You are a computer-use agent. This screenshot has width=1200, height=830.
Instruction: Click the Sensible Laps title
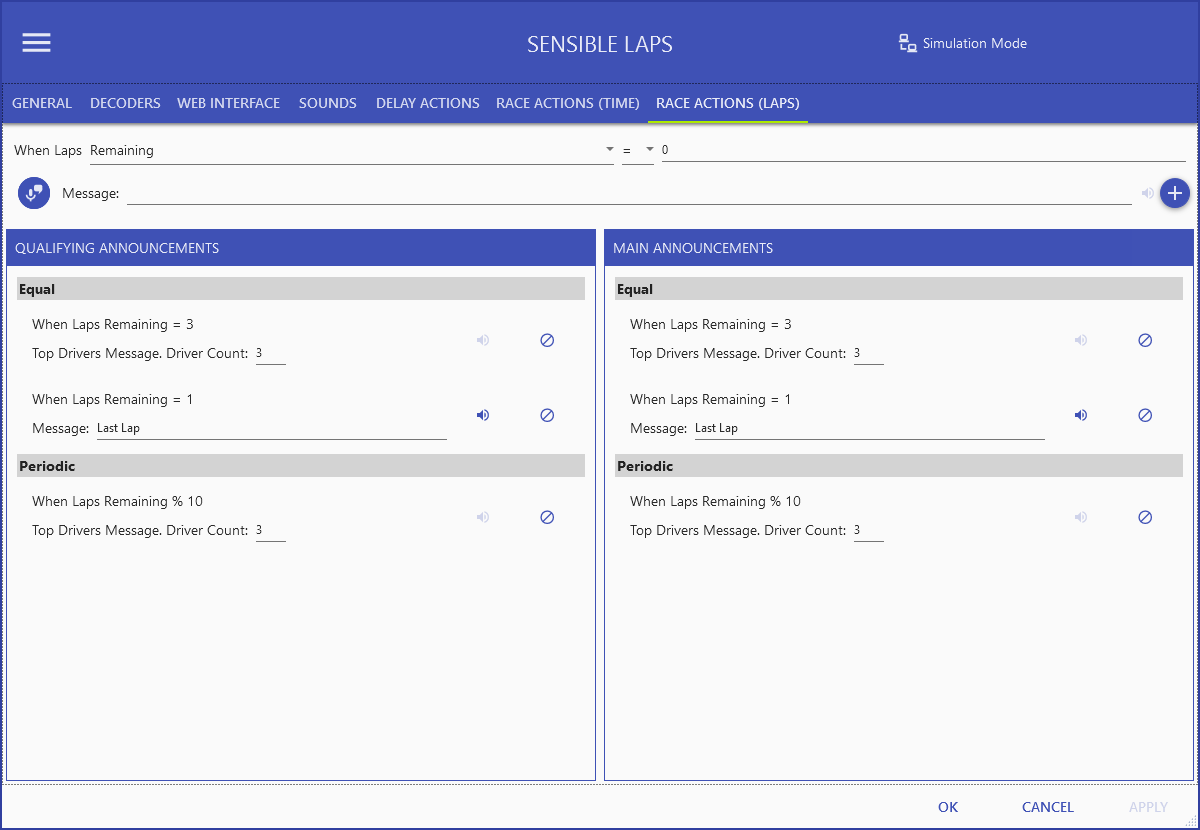coord(600,44)
